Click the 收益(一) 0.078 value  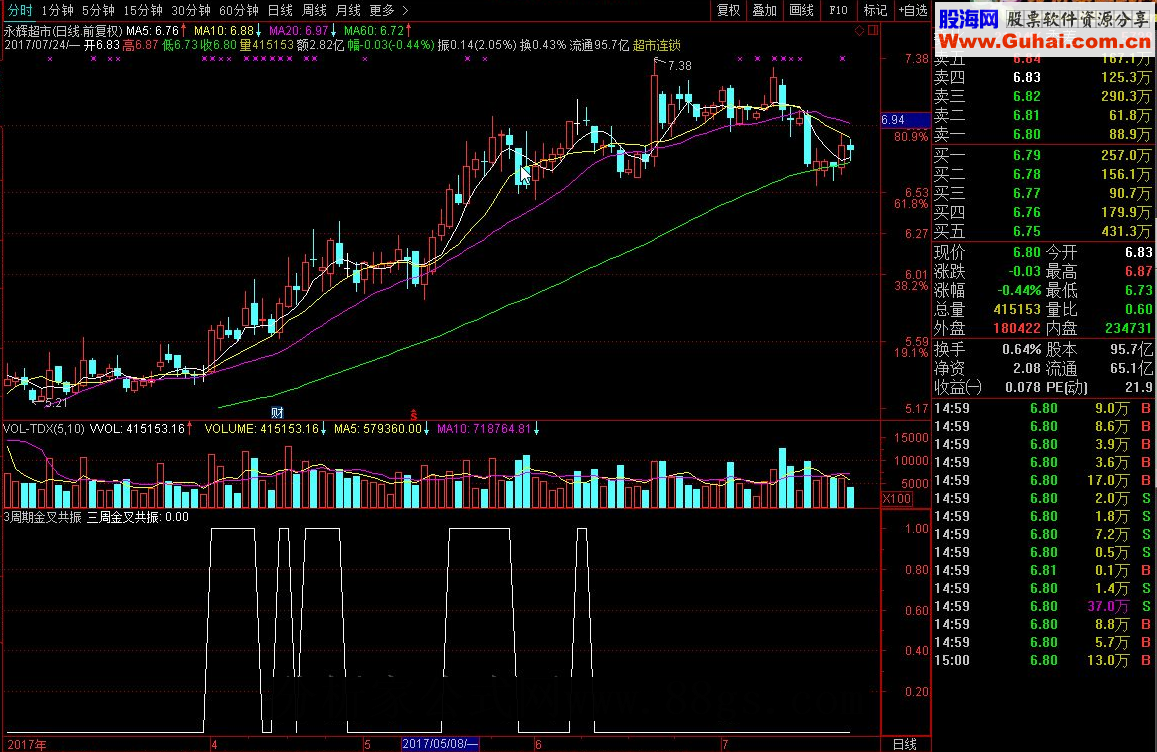coord(1023,387)
